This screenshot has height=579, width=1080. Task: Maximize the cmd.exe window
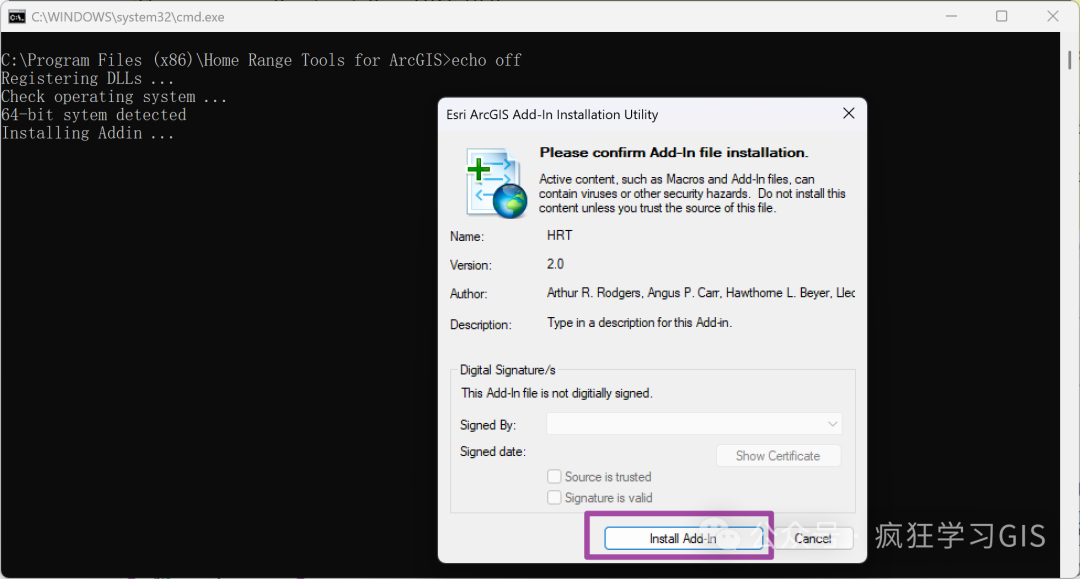click(1001, 16)
